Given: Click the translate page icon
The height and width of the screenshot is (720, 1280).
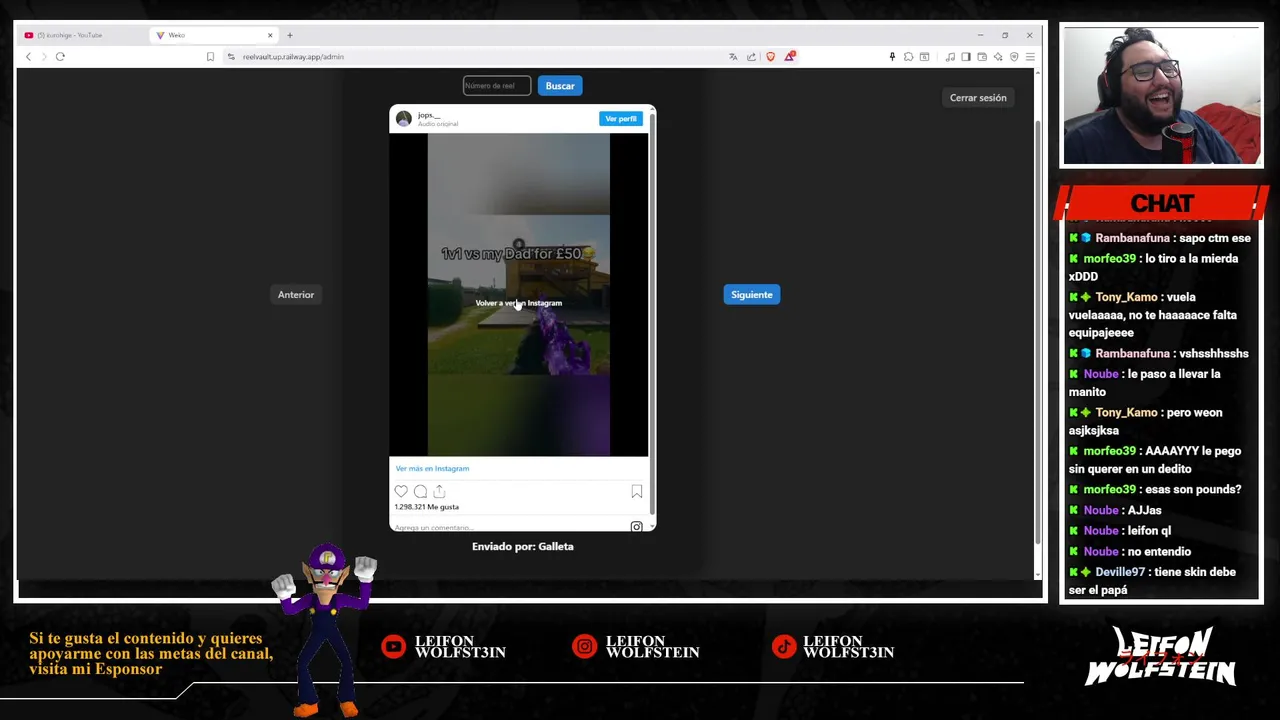Looking at the screenshot, I should [733, 57].
